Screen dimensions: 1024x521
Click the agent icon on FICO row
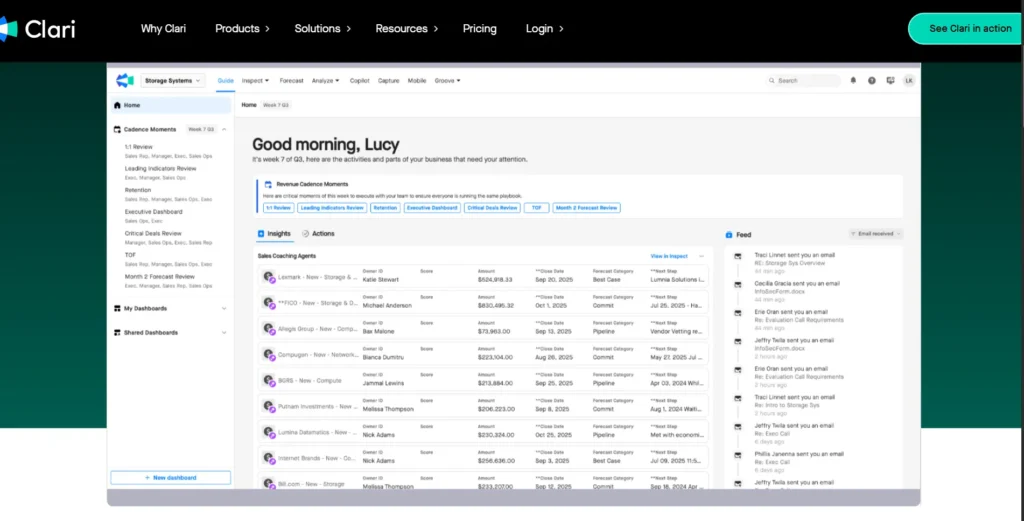(268, 303)
